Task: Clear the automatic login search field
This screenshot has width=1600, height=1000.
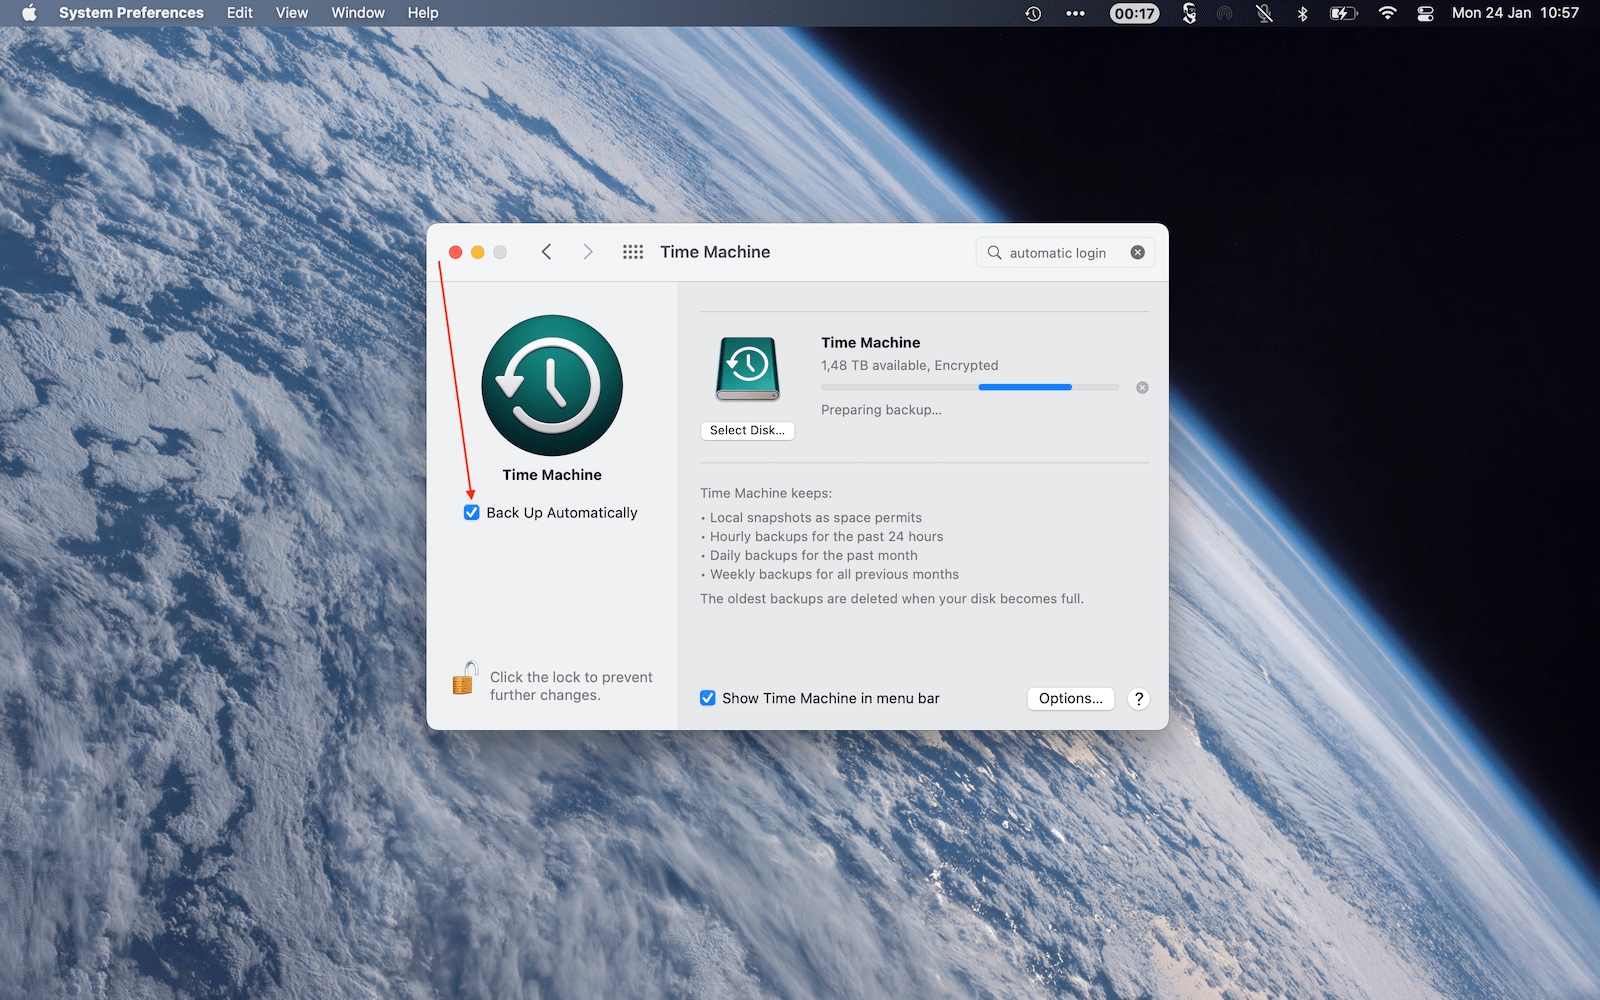Action: pyautogui.click(x=1137, y=252)
